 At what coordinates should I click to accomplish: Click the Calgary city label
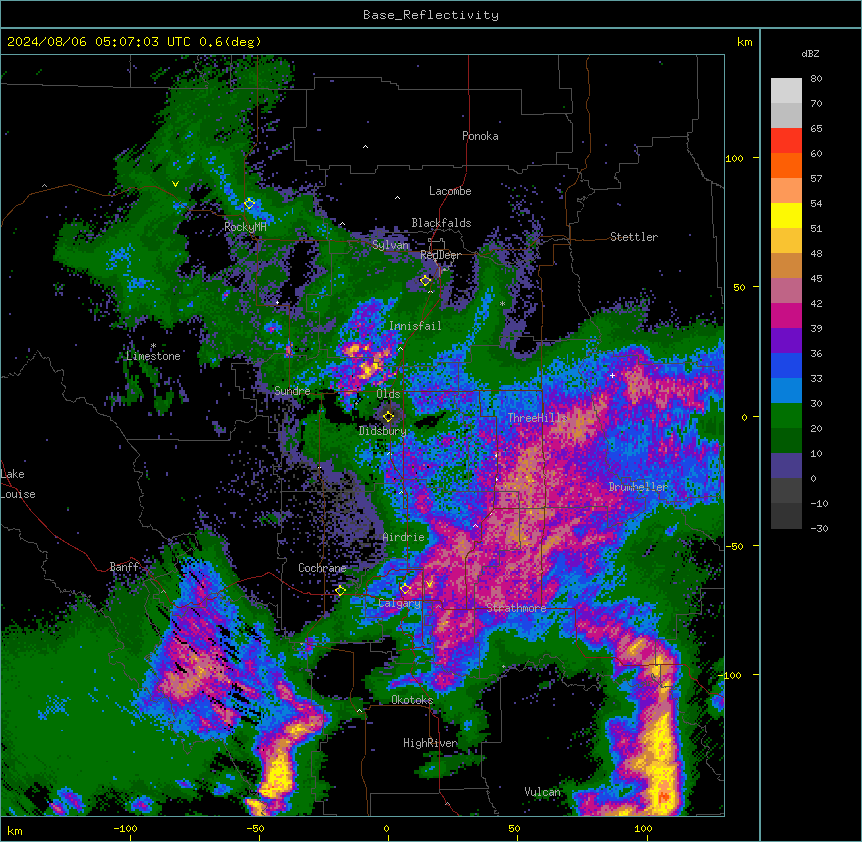[x=399, y=603]
